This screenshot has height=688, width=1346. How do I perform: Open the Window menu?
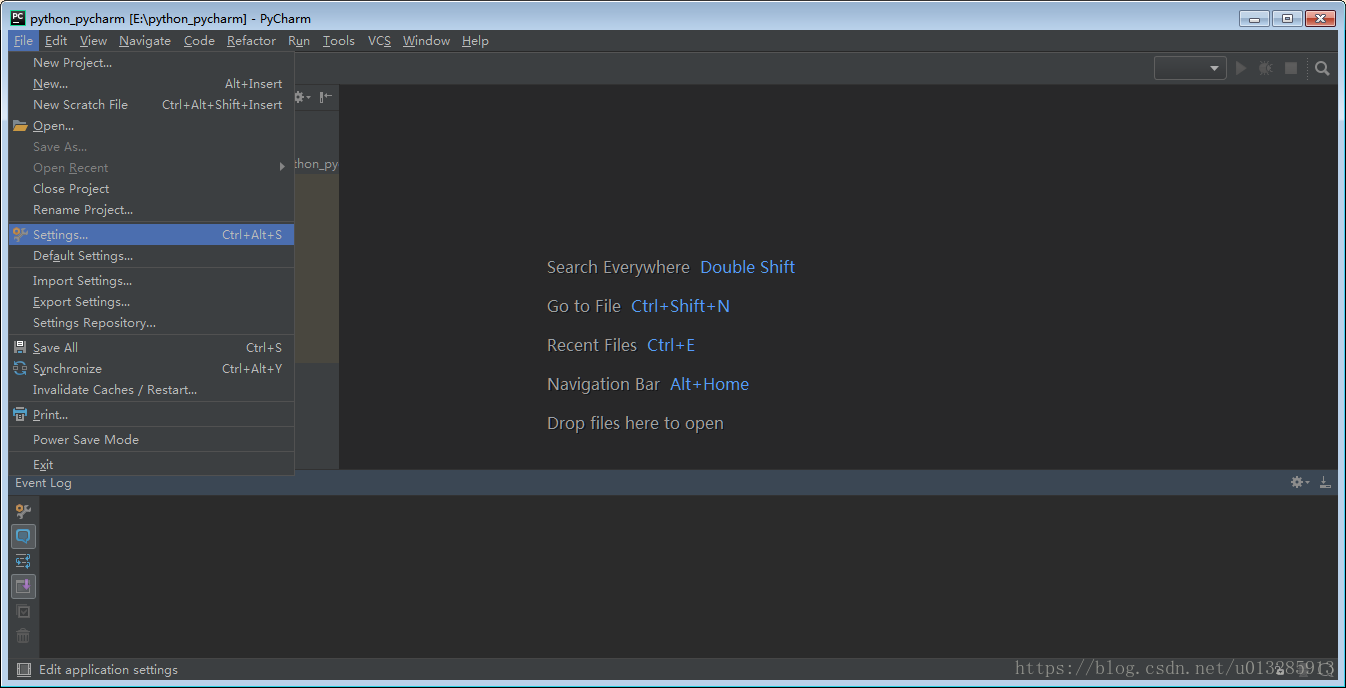pos(426,41)
